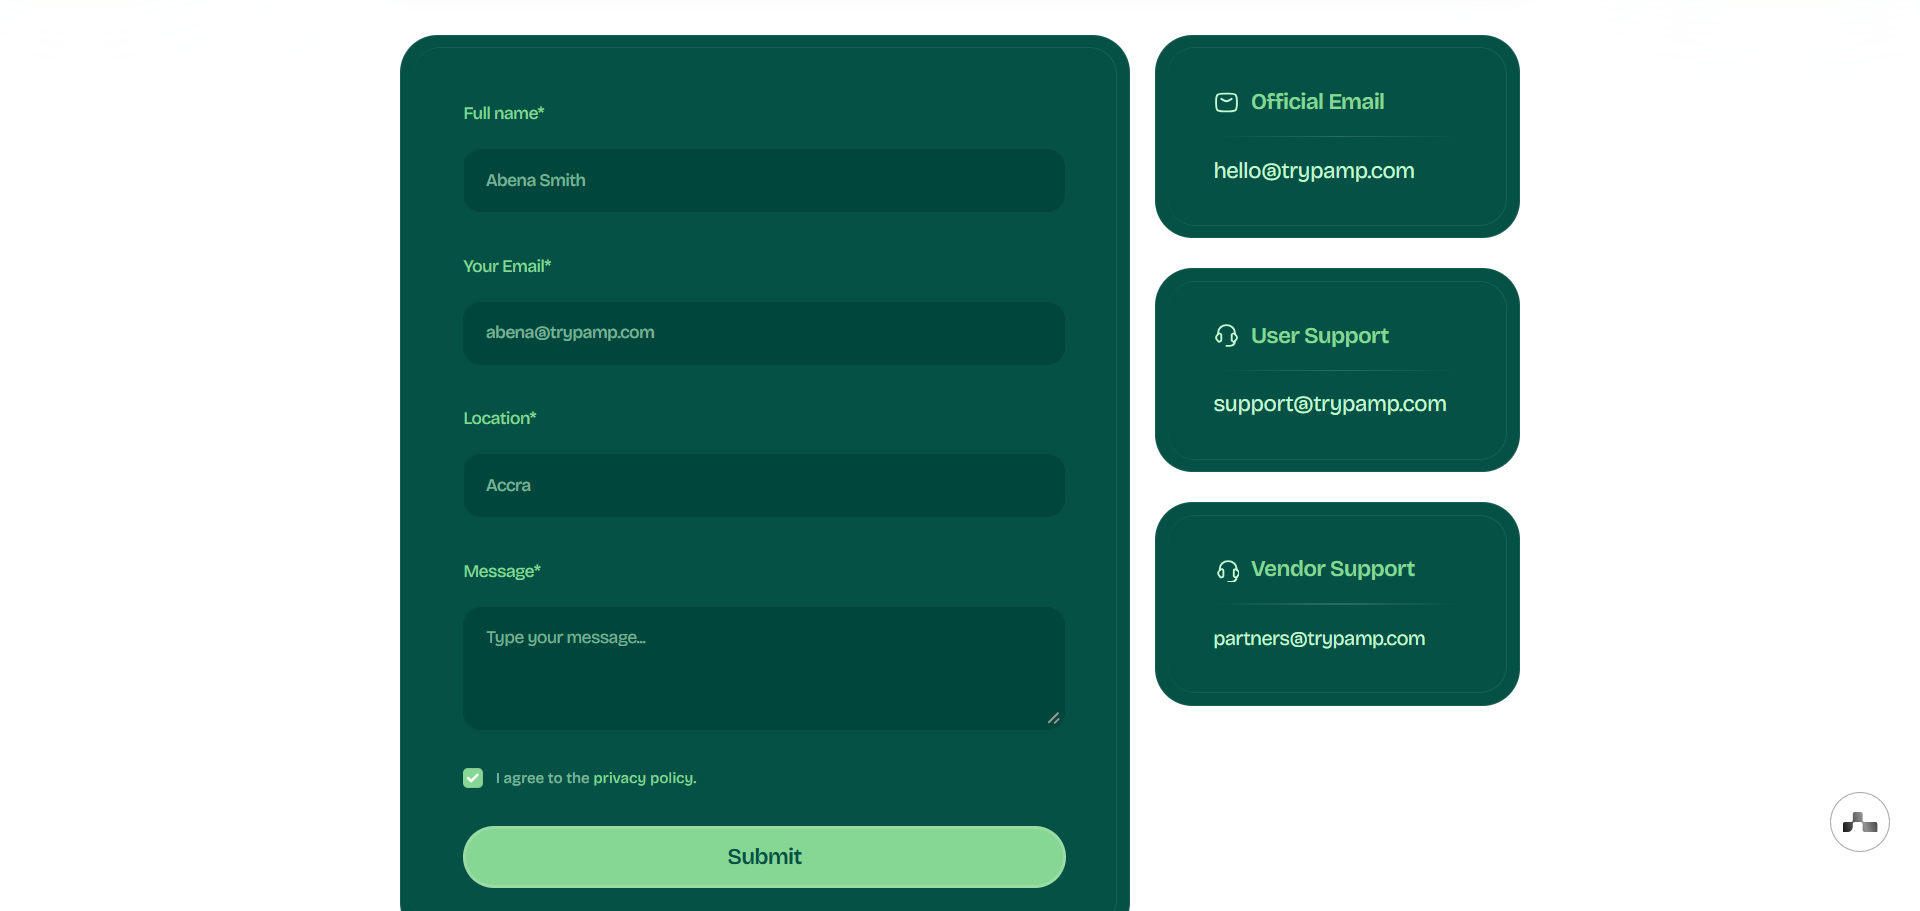1920x911 pixels.
Task: Click the Vendor Support heading
Action: tap(1332, 569)
